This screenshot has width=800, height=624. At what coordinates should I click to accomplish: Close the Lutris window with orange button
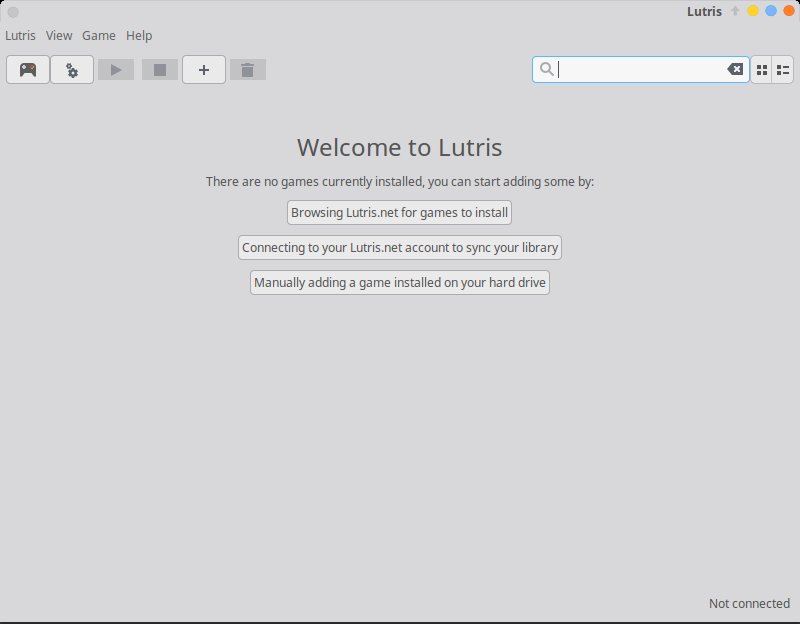tap(789, 11)
